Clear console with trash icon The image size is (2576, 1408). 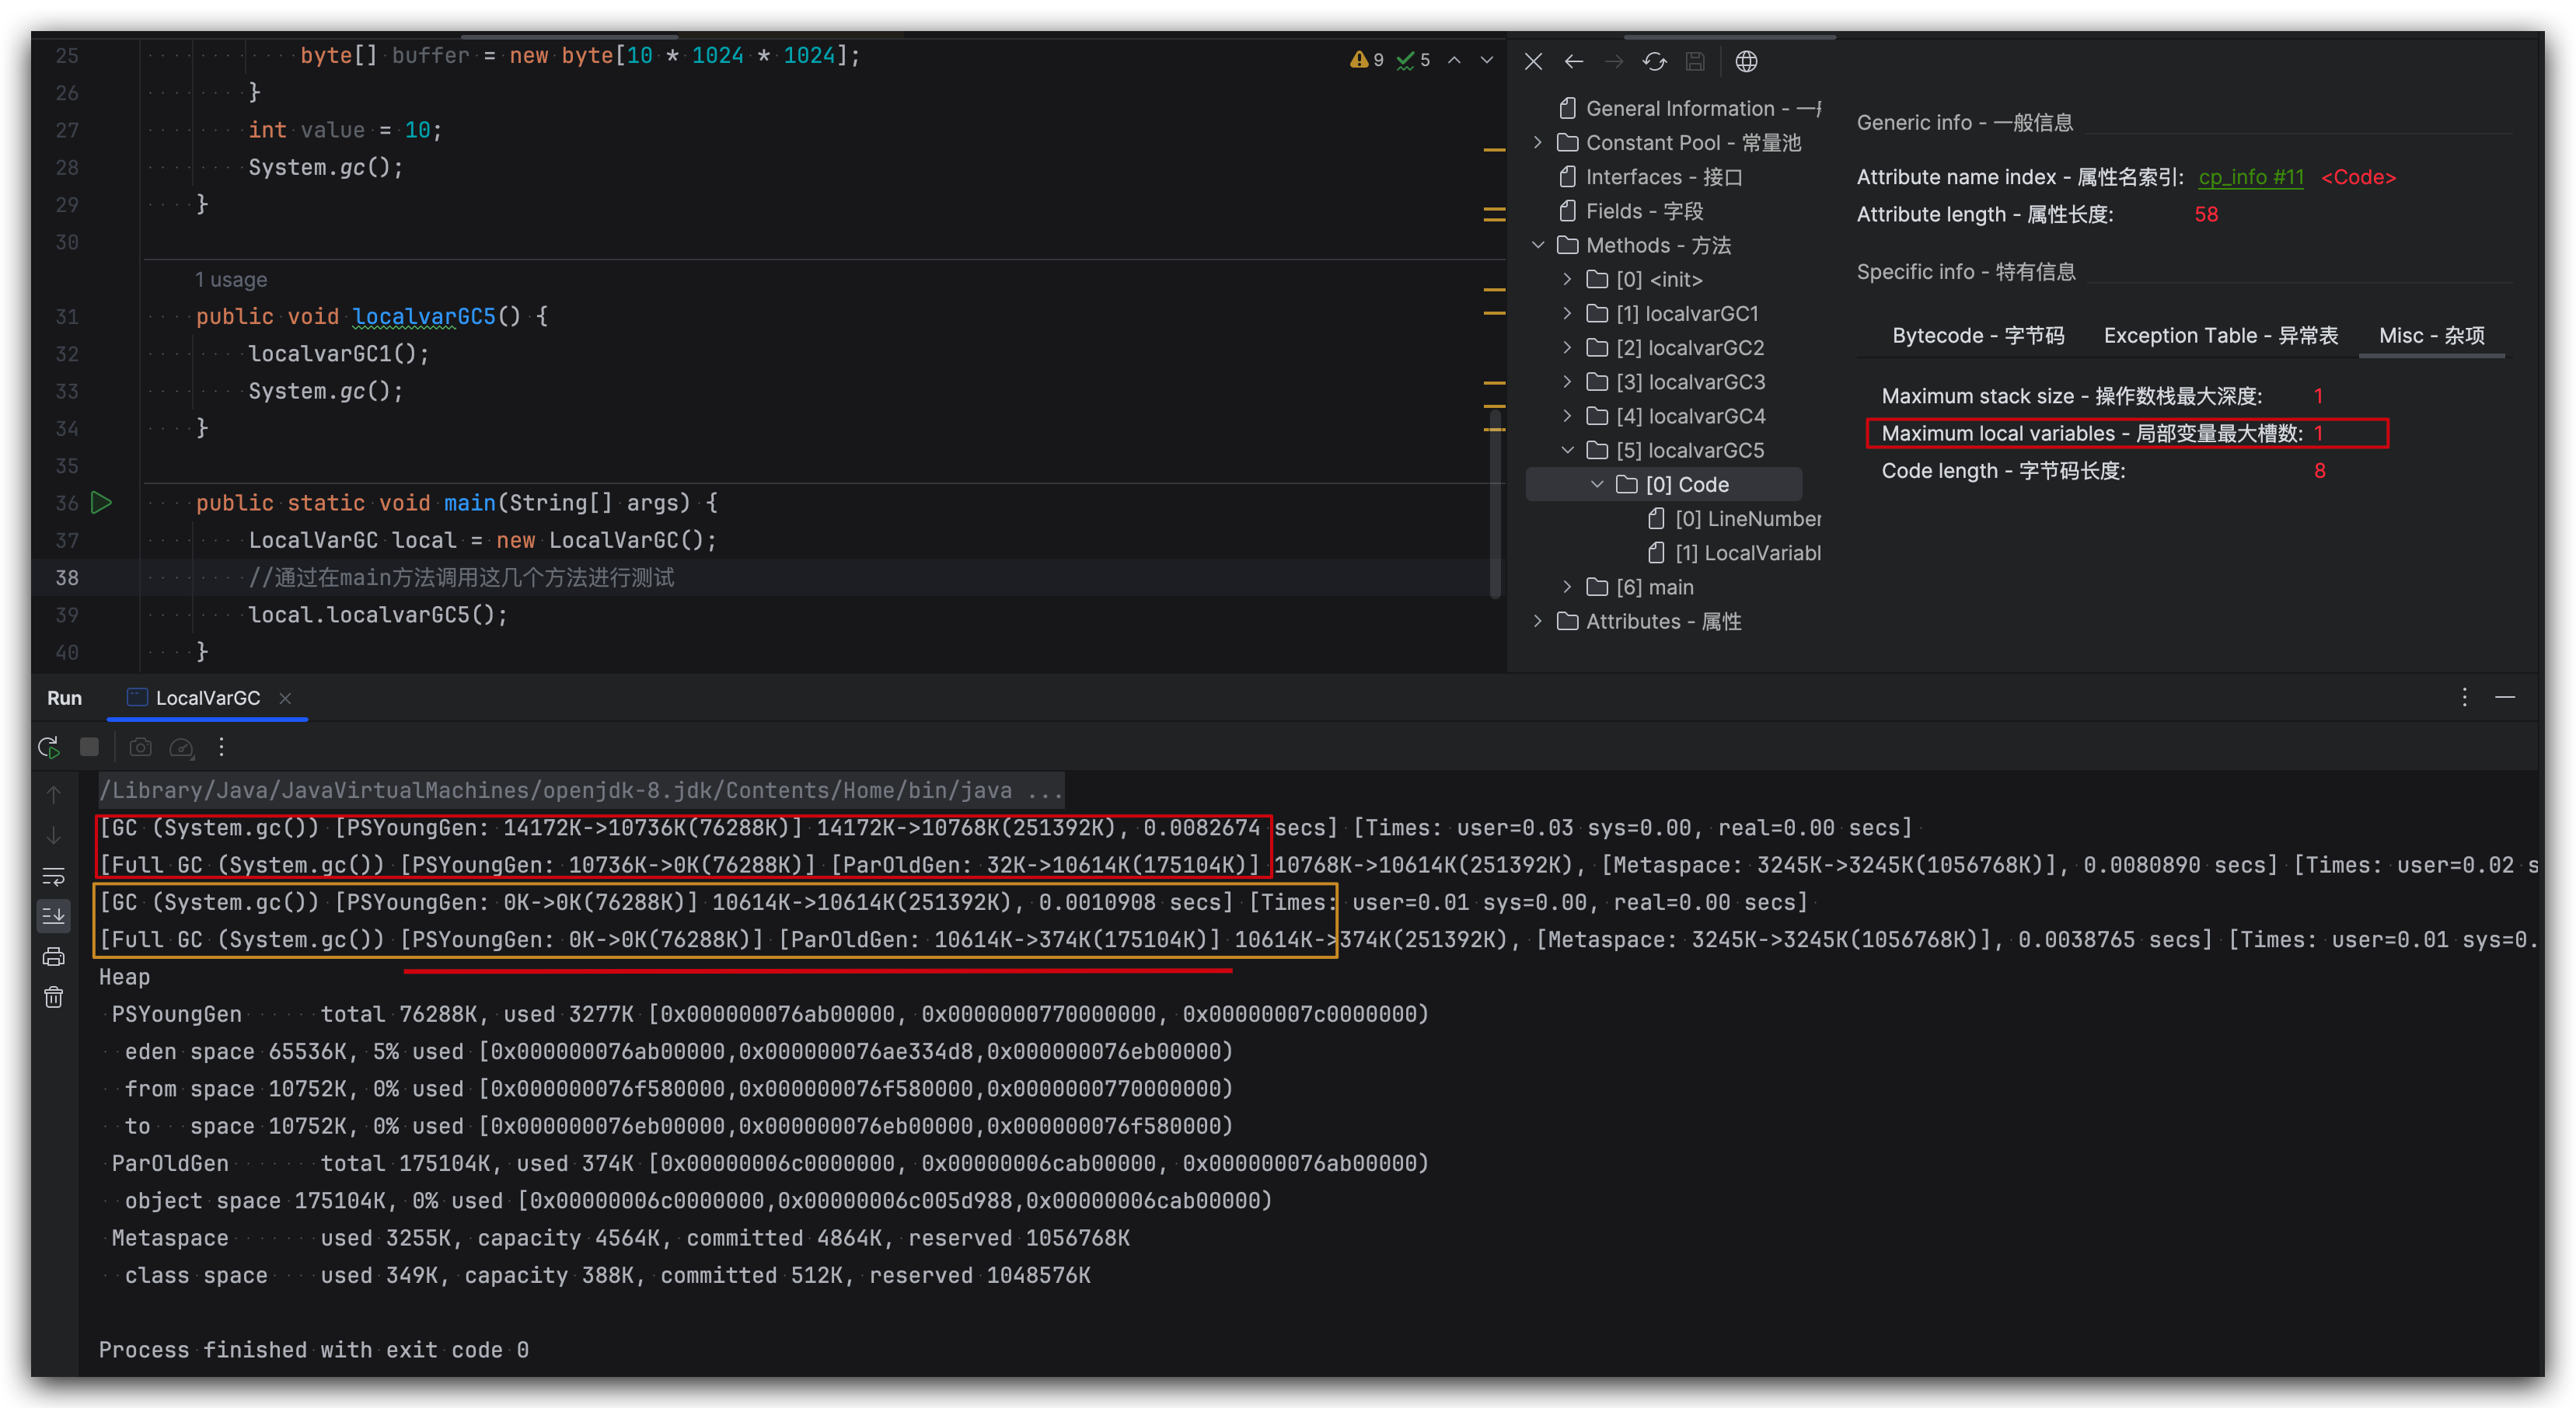pos(54,997)
